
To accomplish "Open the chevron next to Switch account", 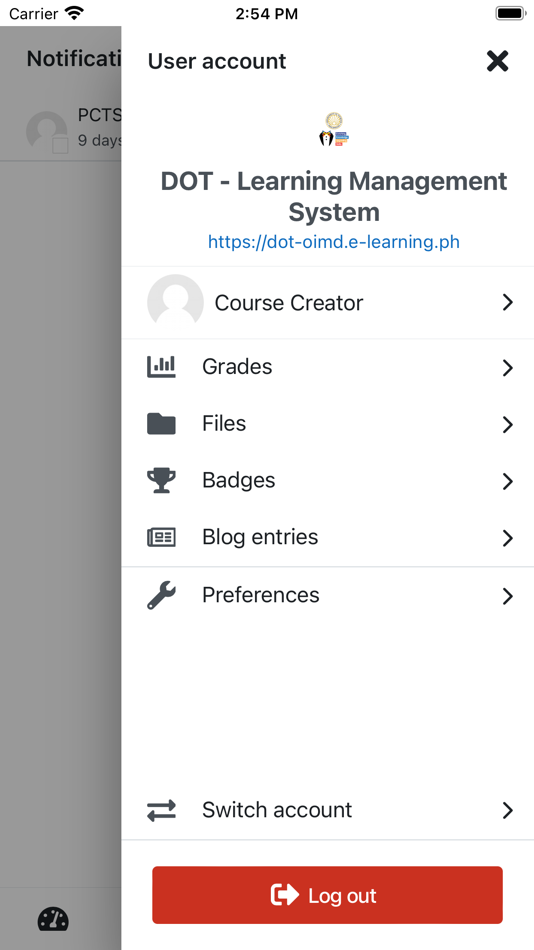I will pyautogui.click(x=508, y=811).
